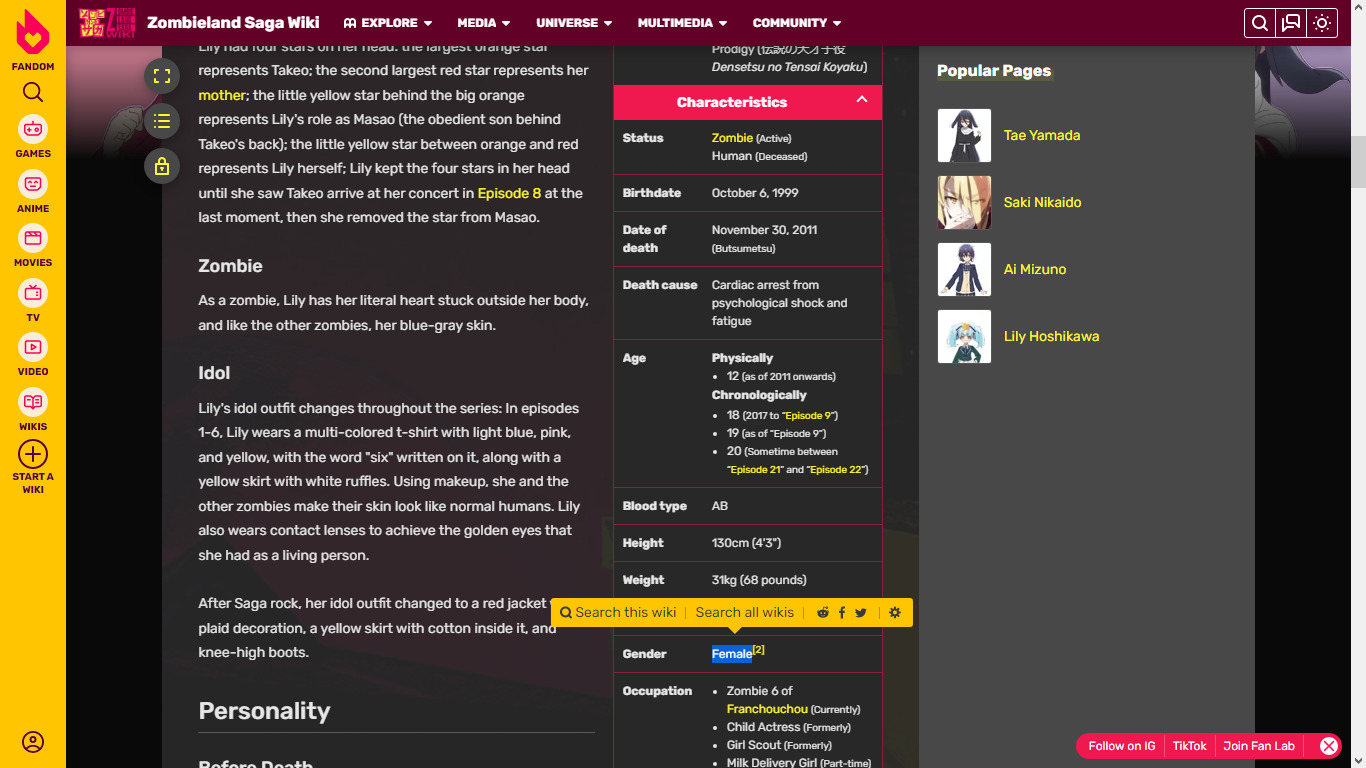This screenshot has height=768, width=1366.
Task: Collapse the Characteristics section
Action: (861, 100)
